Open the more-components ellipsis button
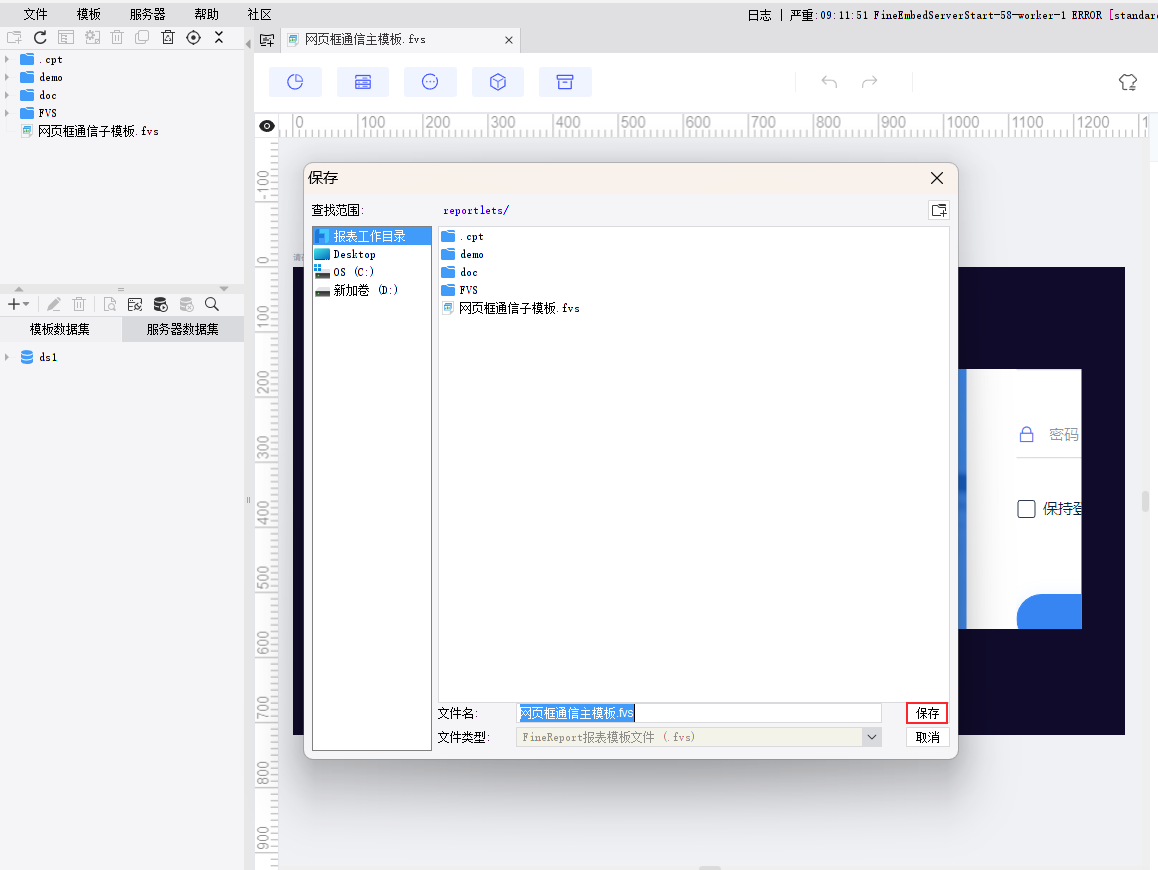The width and height of the screenshot is (1158, 870). (430, 82)
